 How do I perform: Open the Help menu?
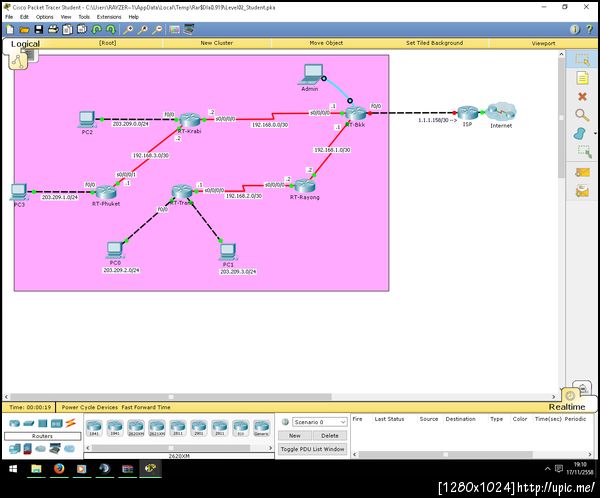point(134,17)
